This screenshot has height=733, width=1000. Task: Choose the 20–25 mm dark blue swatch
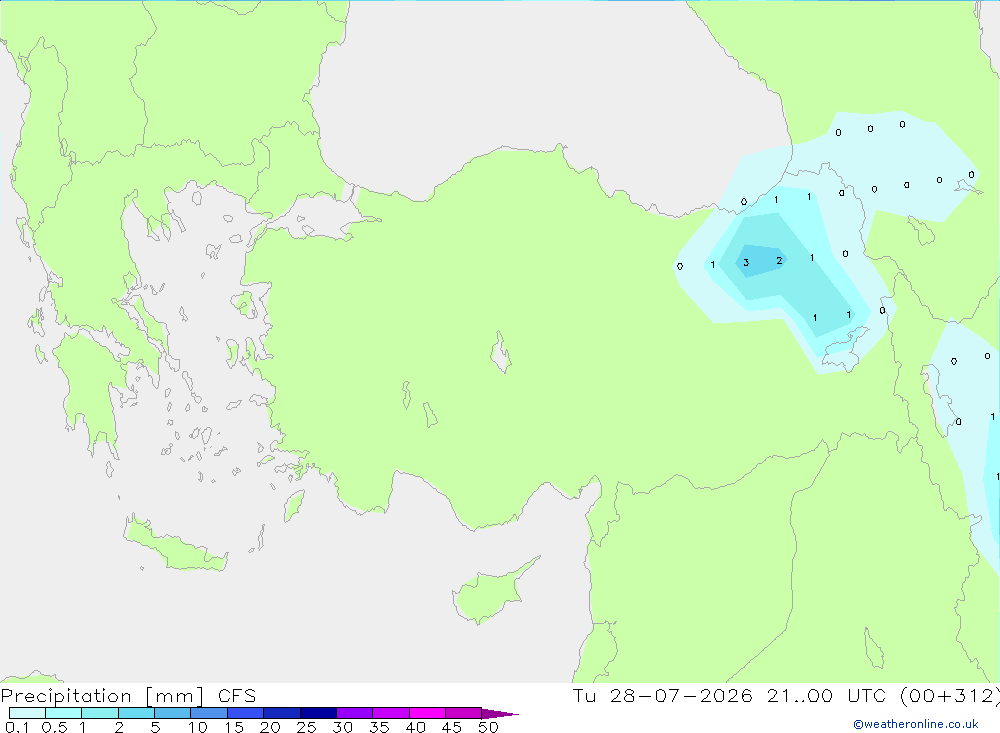[282, 713]
